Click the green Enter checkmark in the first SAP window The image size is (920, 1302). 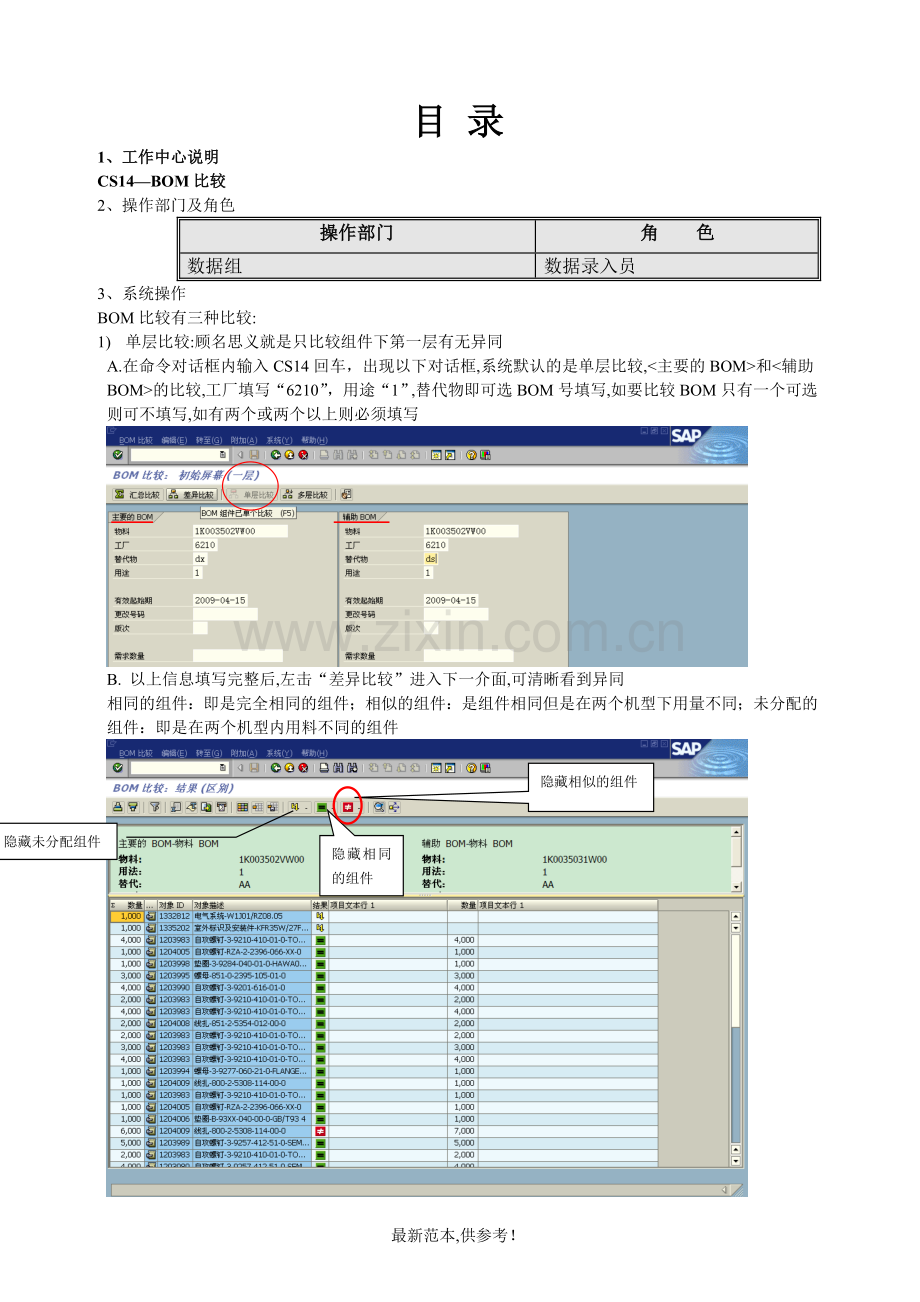[x=118, y=454]
